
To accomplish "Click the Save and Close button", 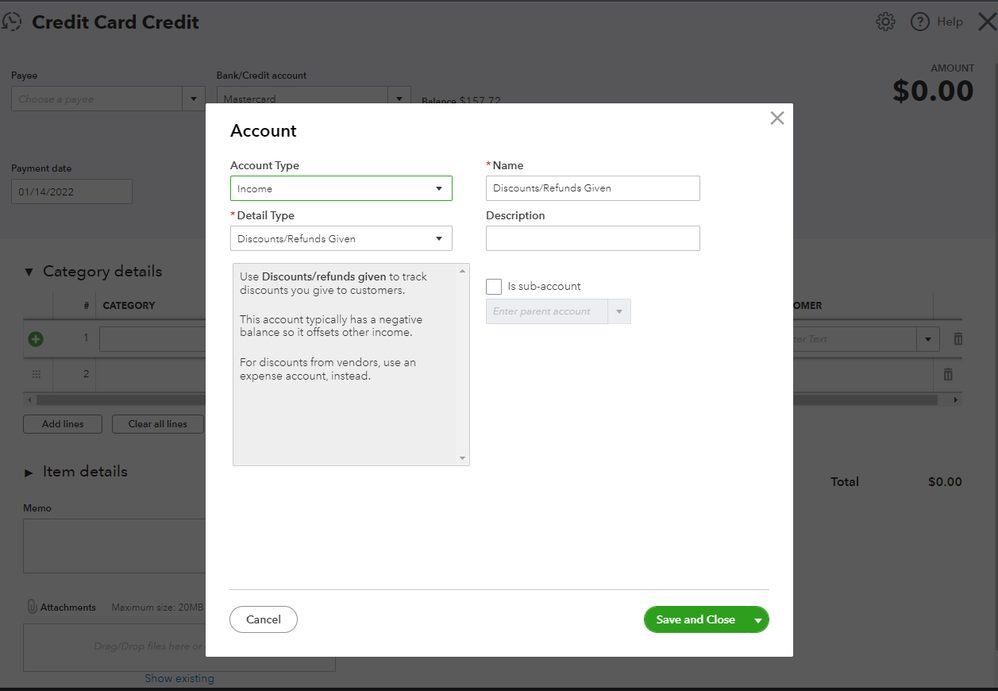I will [696, 620].
